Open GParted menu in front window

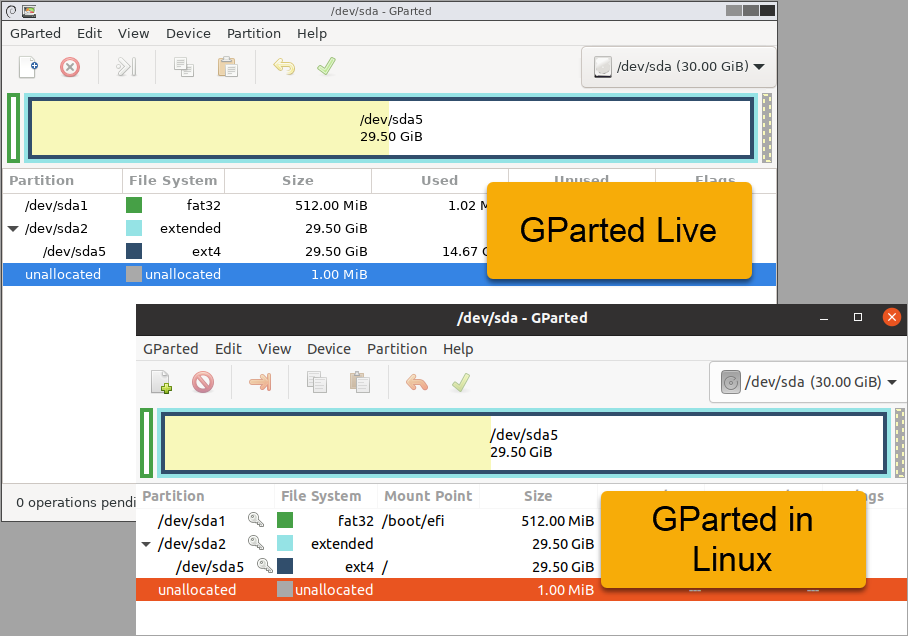[171, 349]
